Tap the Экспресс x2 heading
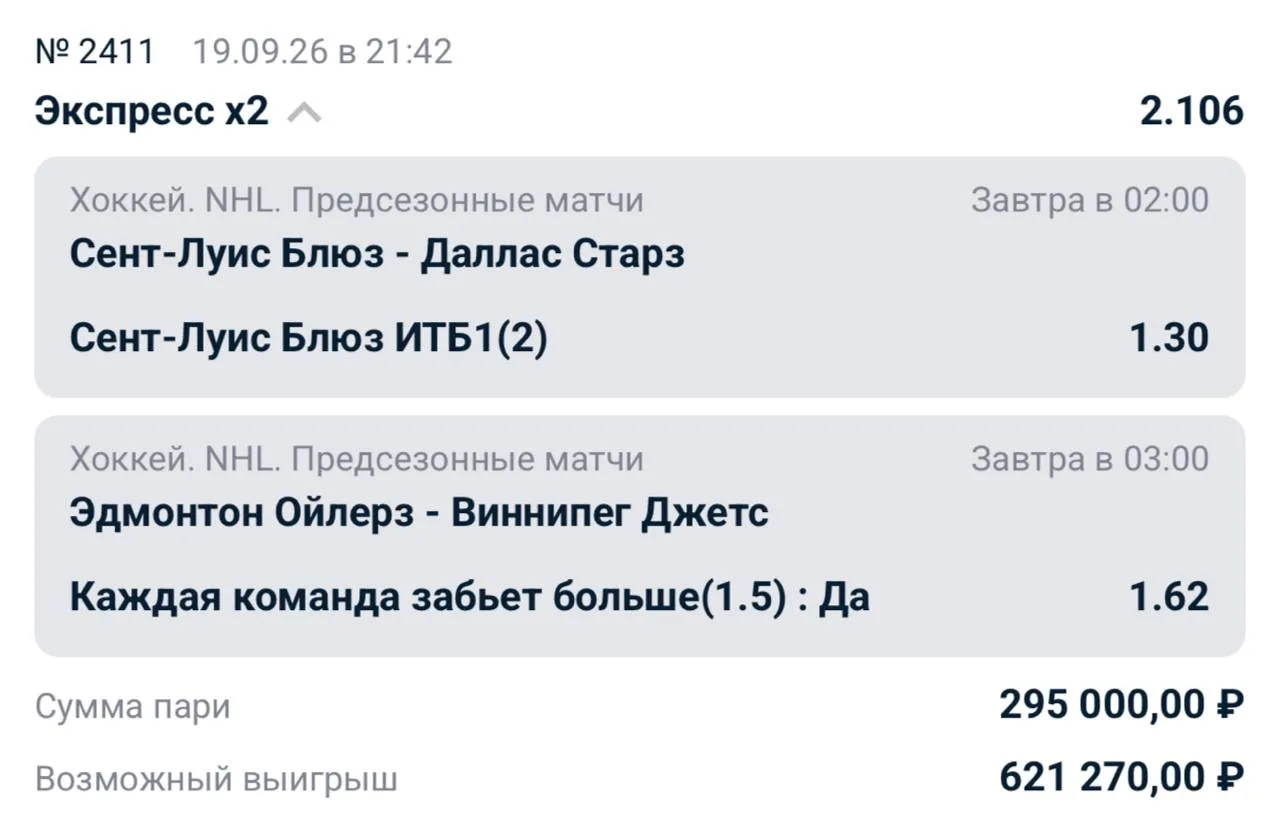Screen dimensions: 1280x838 coord(152,111)
